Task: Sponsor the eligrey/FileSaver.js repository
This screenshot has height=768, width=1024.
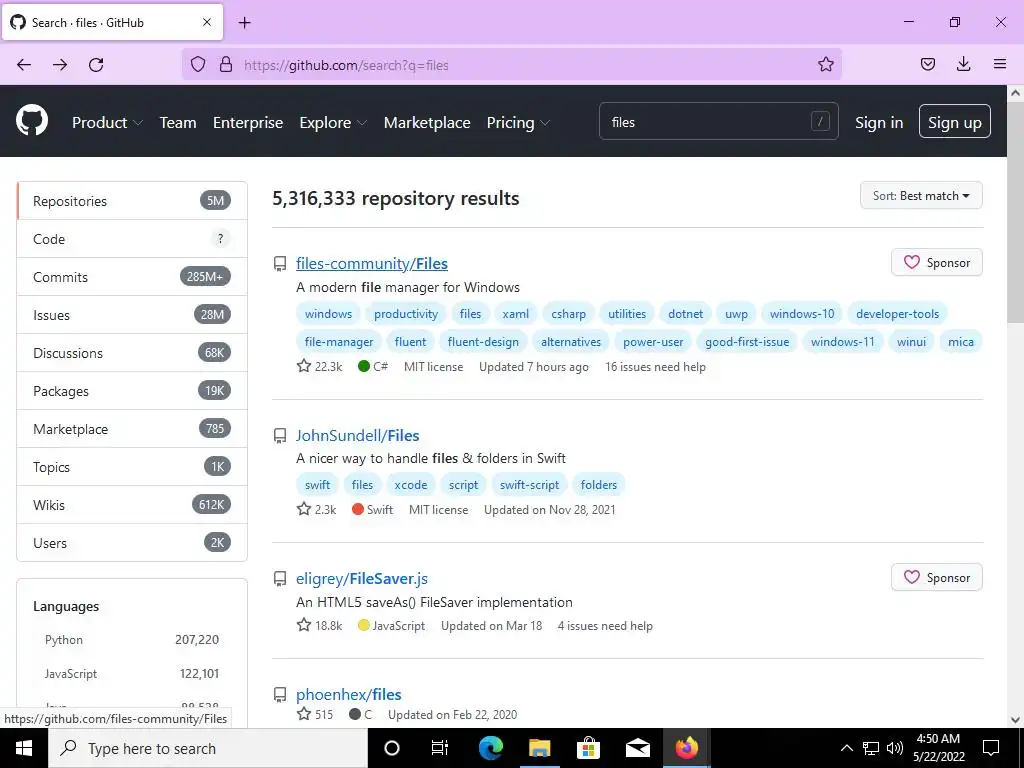Action: pos(936,577)
